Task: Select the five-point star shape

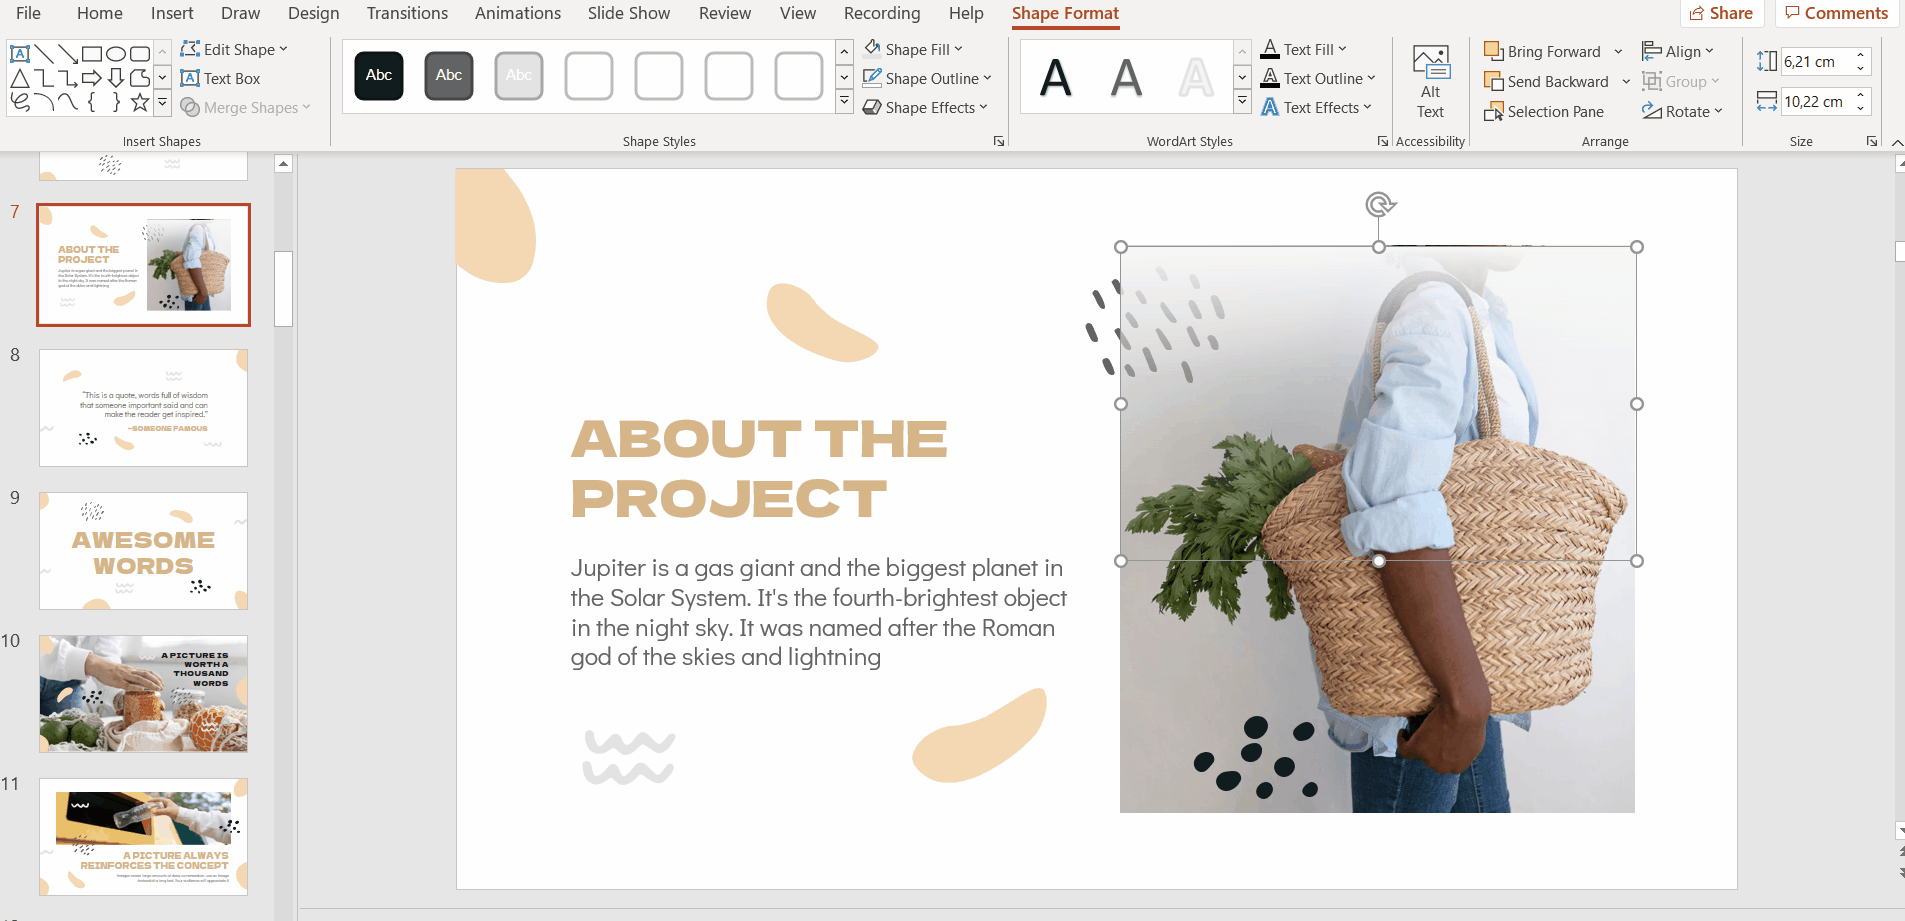Action: tap(140, 102)
